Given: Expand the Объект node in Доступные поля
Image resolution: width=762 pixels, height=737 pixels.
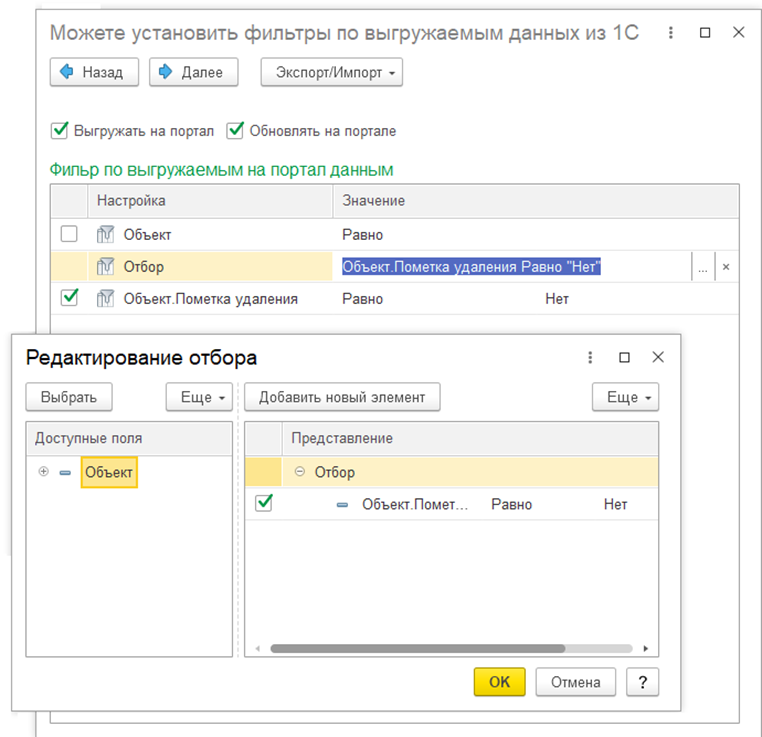Looking at the screenshot, I should click(43, 472).
